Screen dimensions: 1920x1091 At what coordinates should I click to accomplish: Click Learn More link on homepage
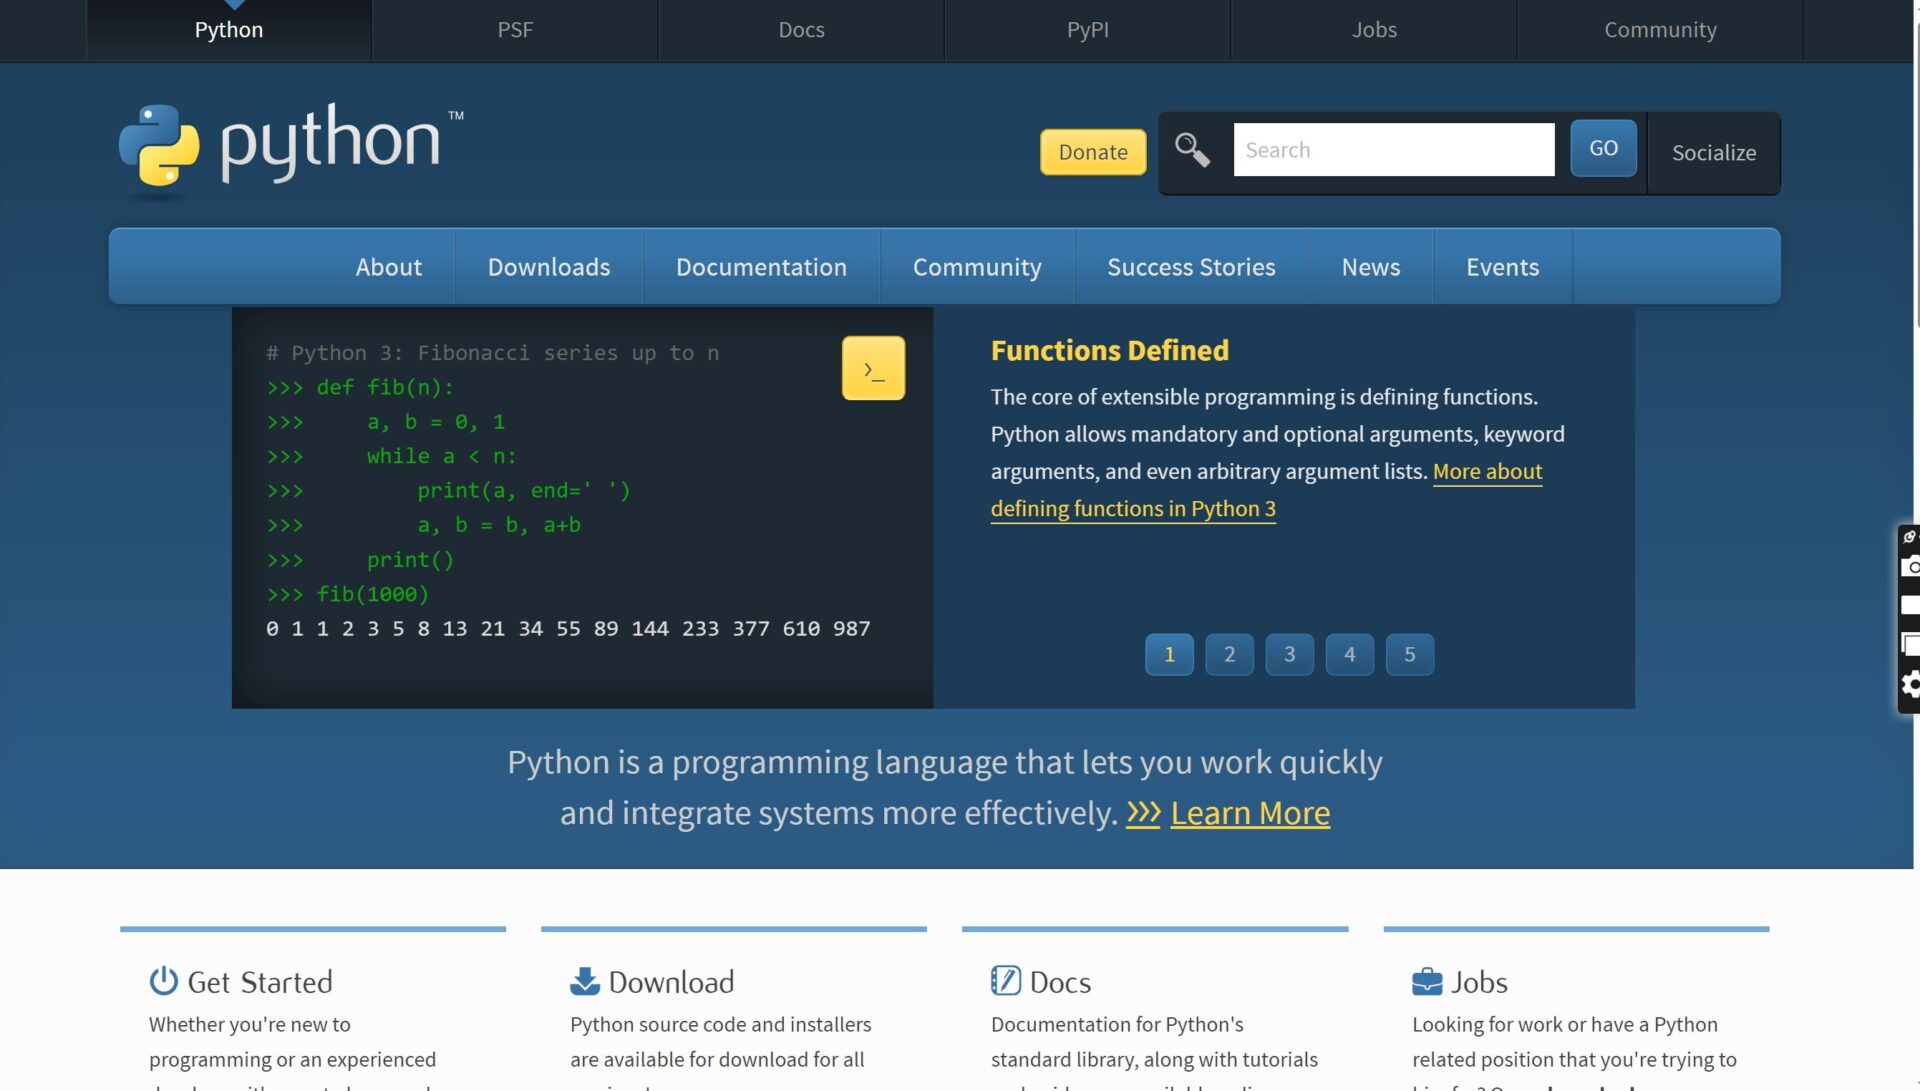(x=1250, y=810)
